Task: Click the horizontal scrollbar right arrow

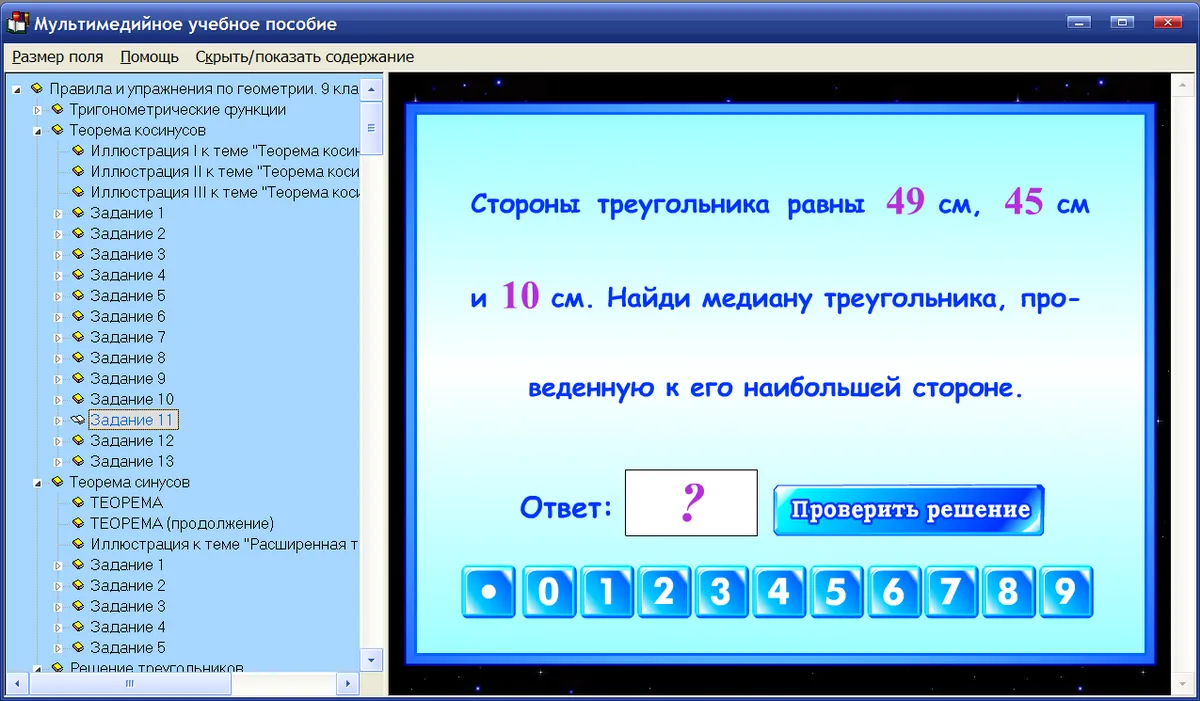Action: point(349,684)
